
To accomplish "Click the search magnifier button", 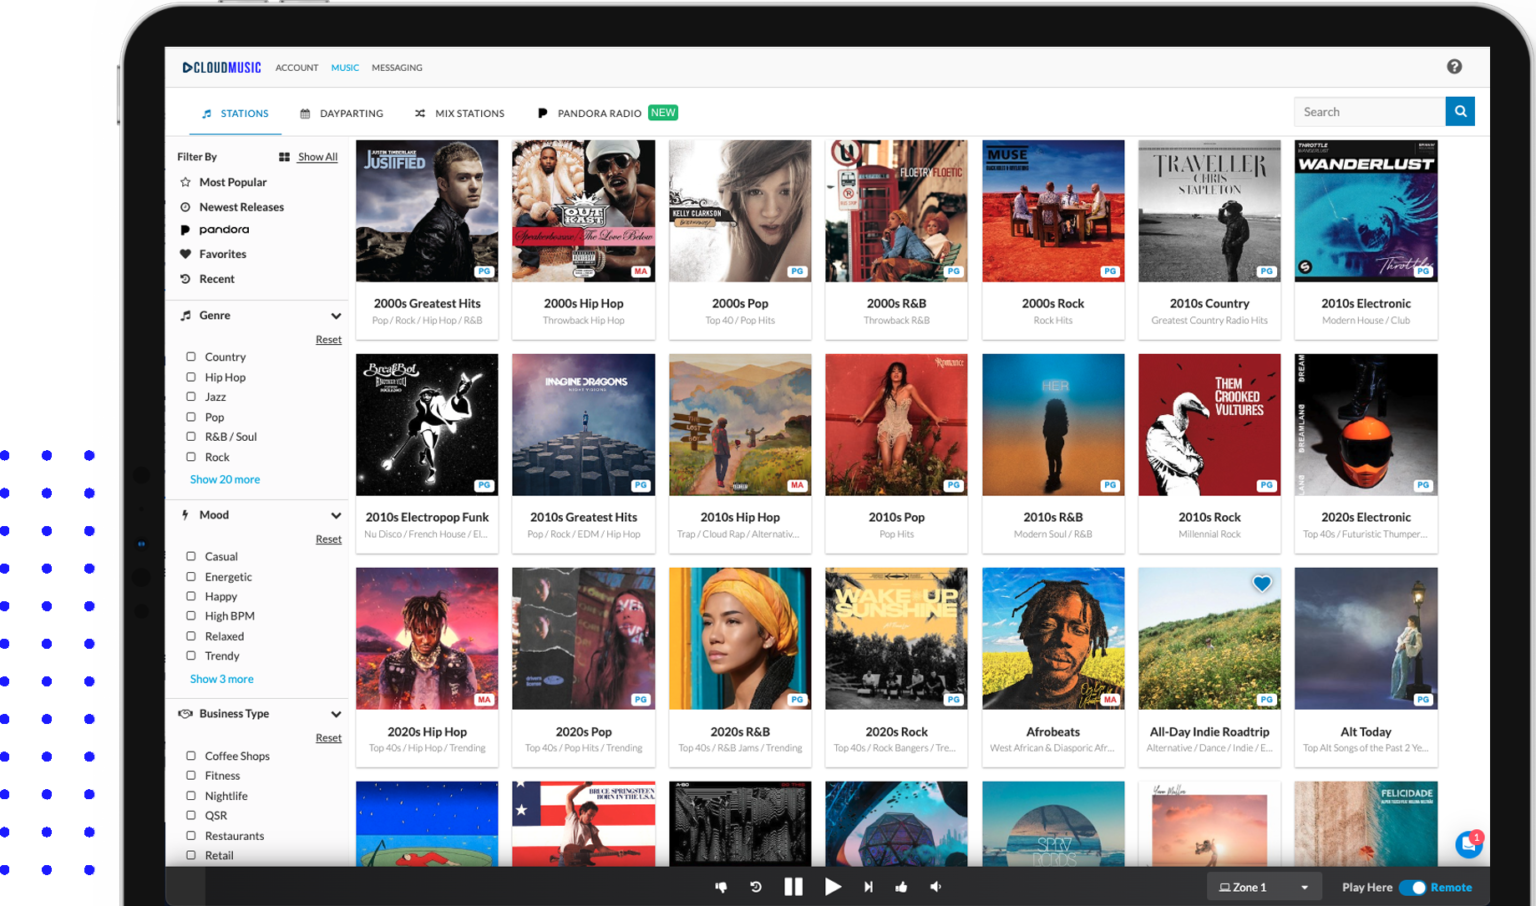I will tap(1460, 111).
